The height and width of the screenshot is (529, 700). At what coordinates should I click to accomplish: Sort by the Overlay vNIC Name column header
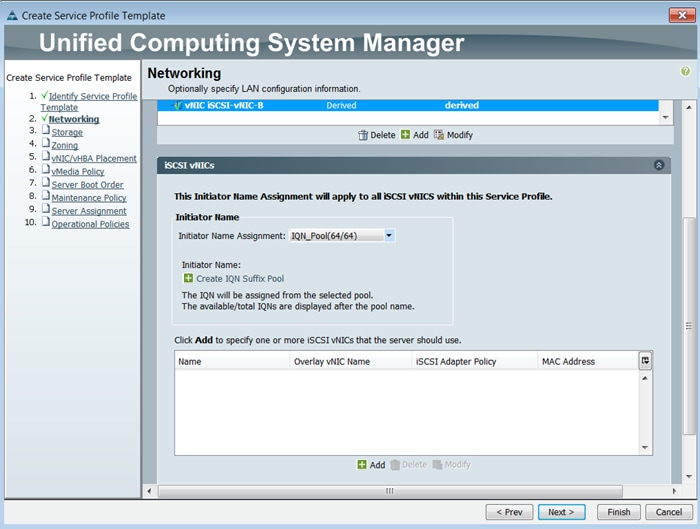351,361
